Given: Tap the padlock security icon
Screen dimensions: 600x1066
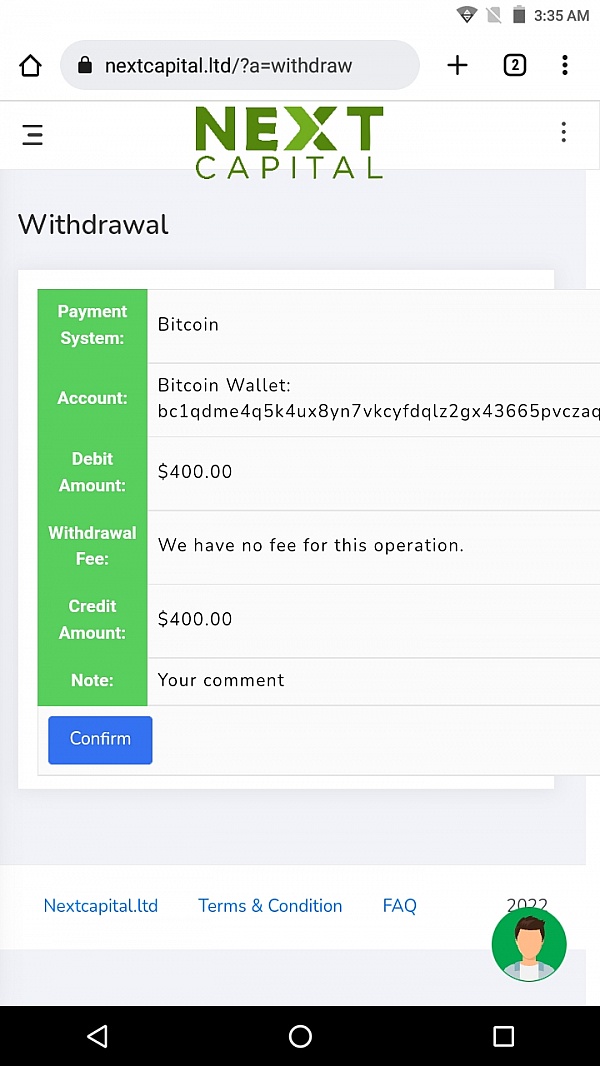Looking at the screenshot, I should [x=85, y=66].
